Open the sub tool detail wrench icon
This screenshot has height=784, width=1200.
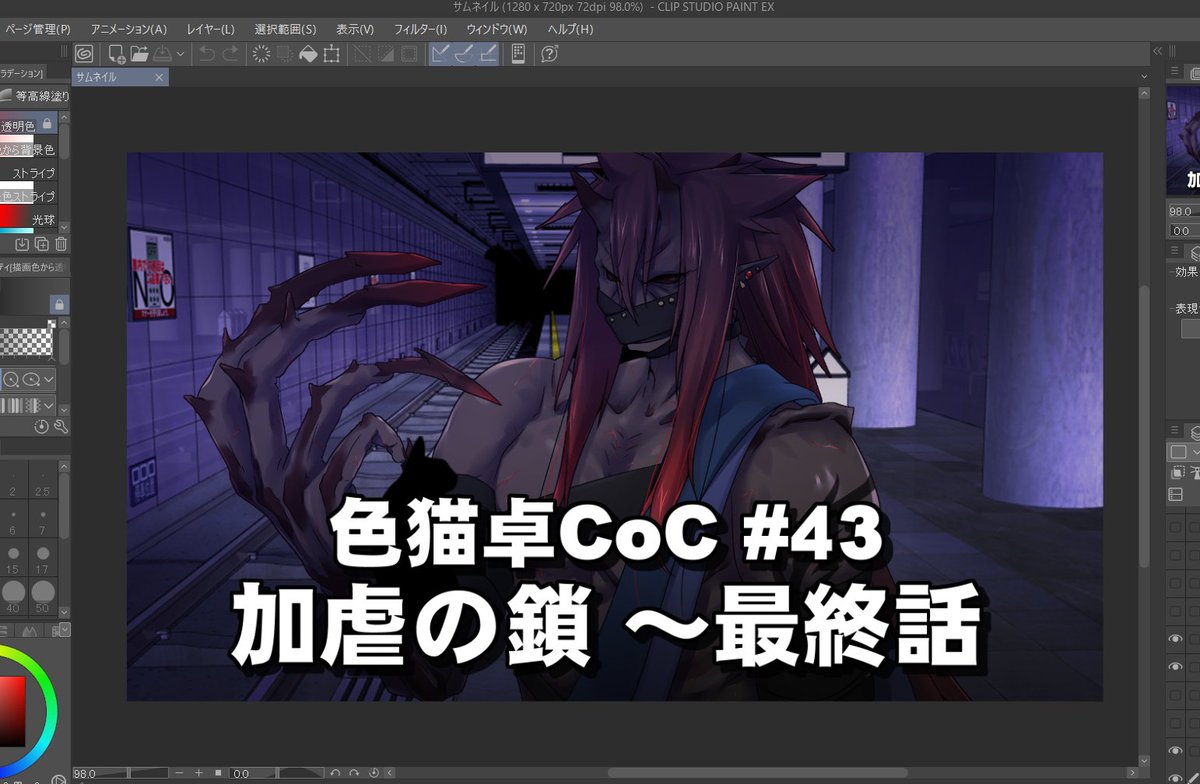pyautogui.click(x=60, y=427)
